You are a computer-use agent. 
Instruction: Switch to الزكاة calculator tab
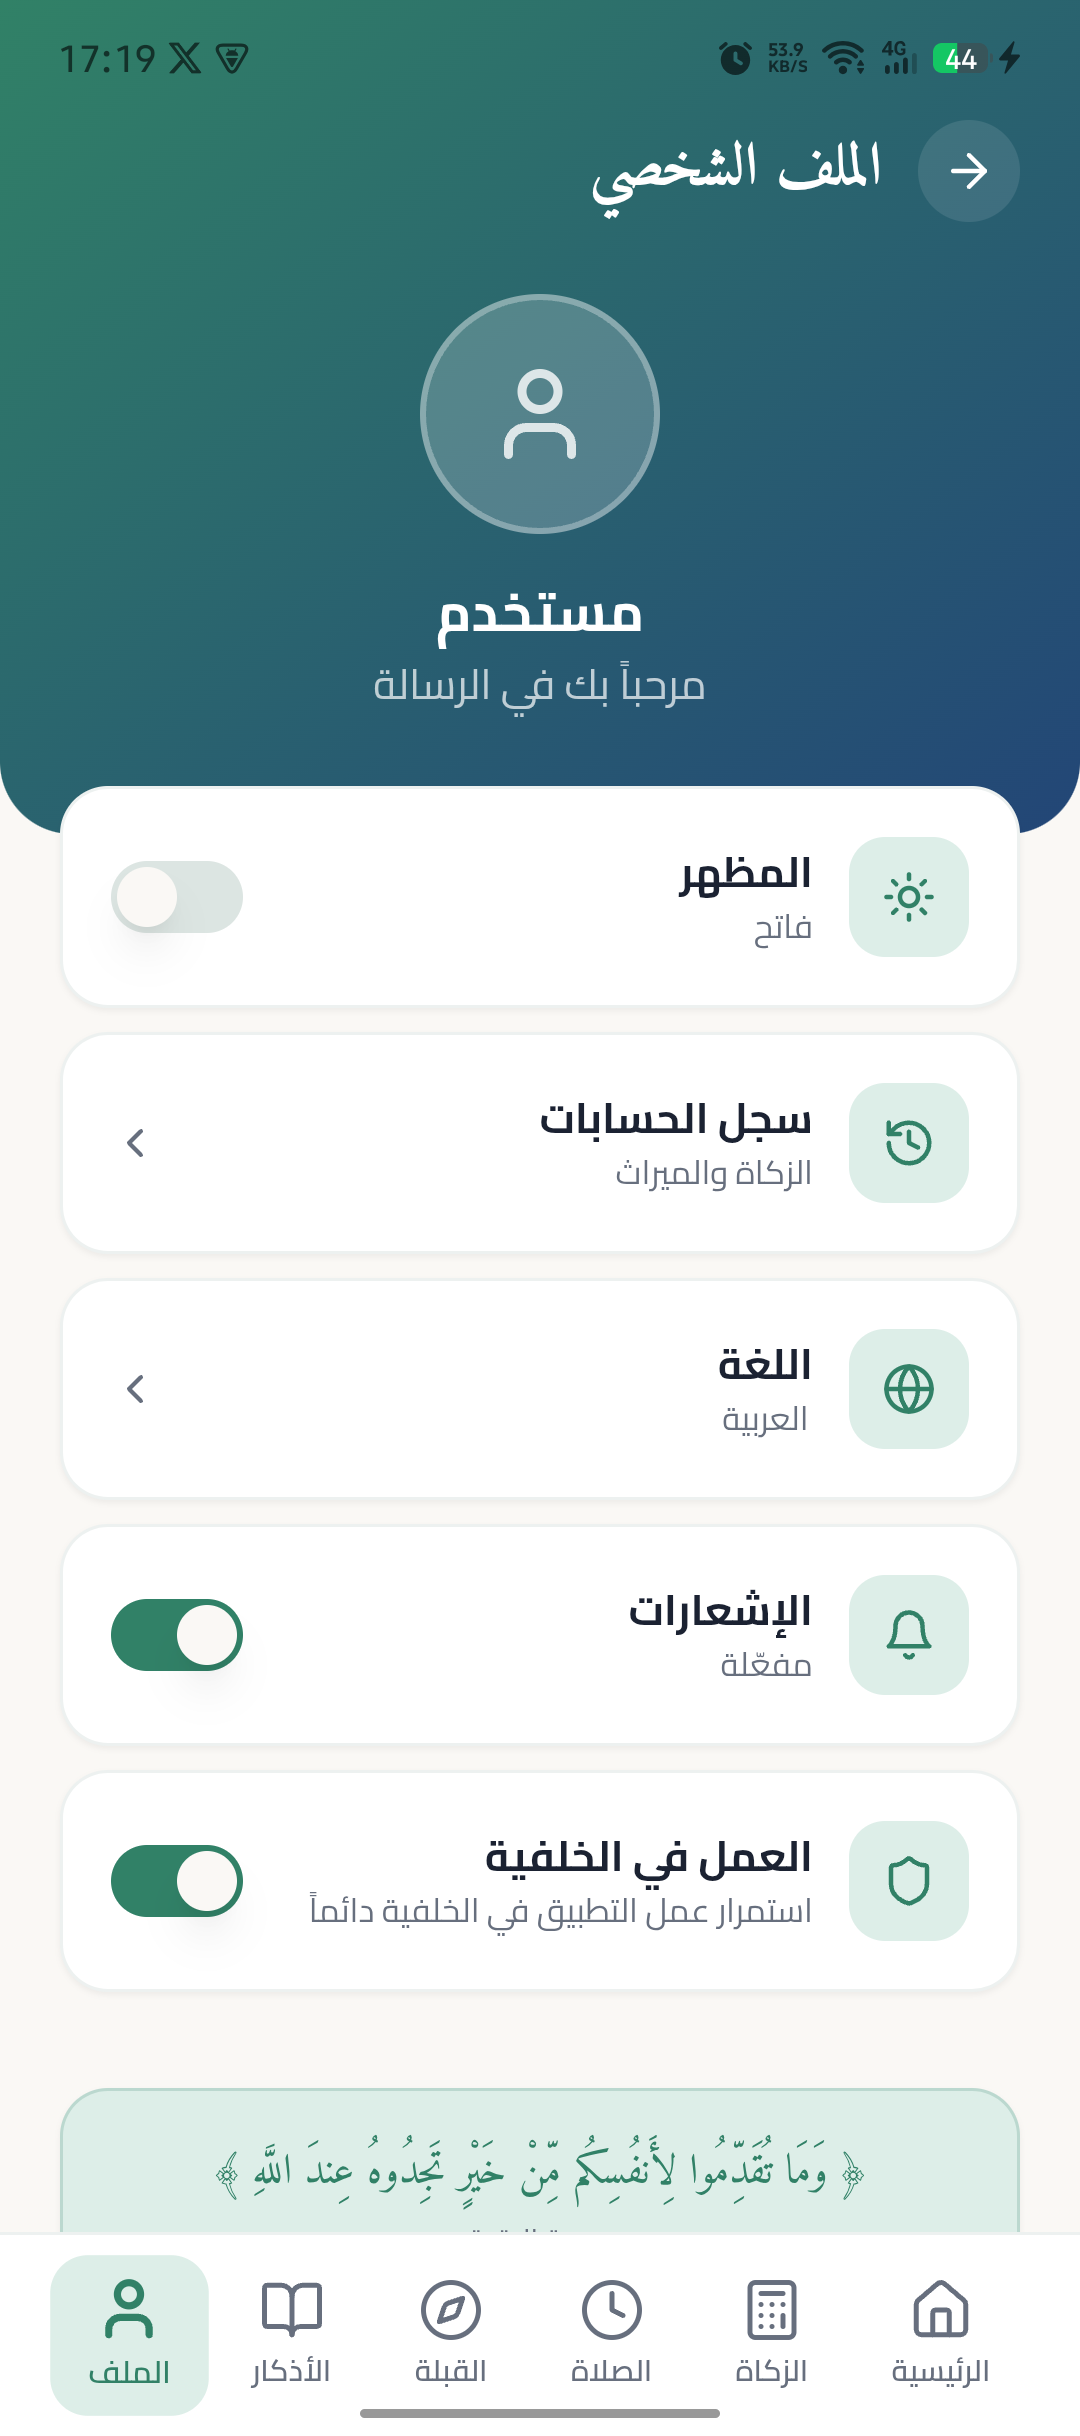point(771,2332)
